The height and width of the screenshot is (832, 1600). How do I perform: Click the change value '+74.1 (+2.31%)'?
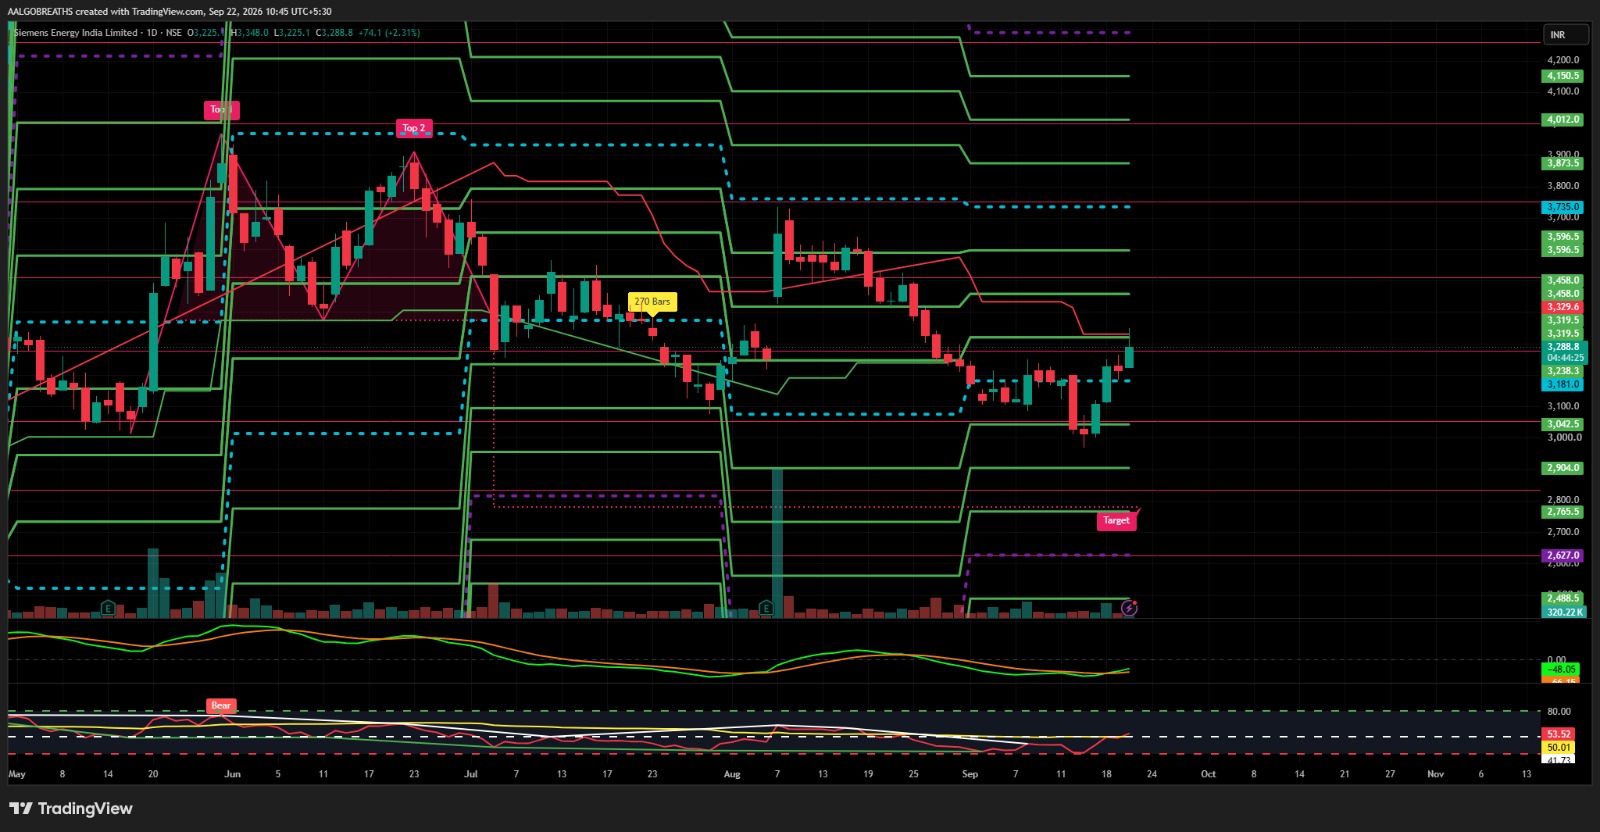[x=390, y=33]
